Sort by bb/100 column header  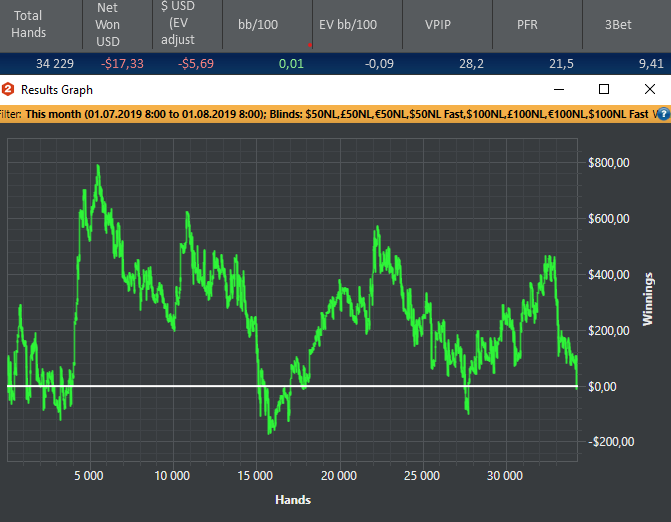click(267, 24)
